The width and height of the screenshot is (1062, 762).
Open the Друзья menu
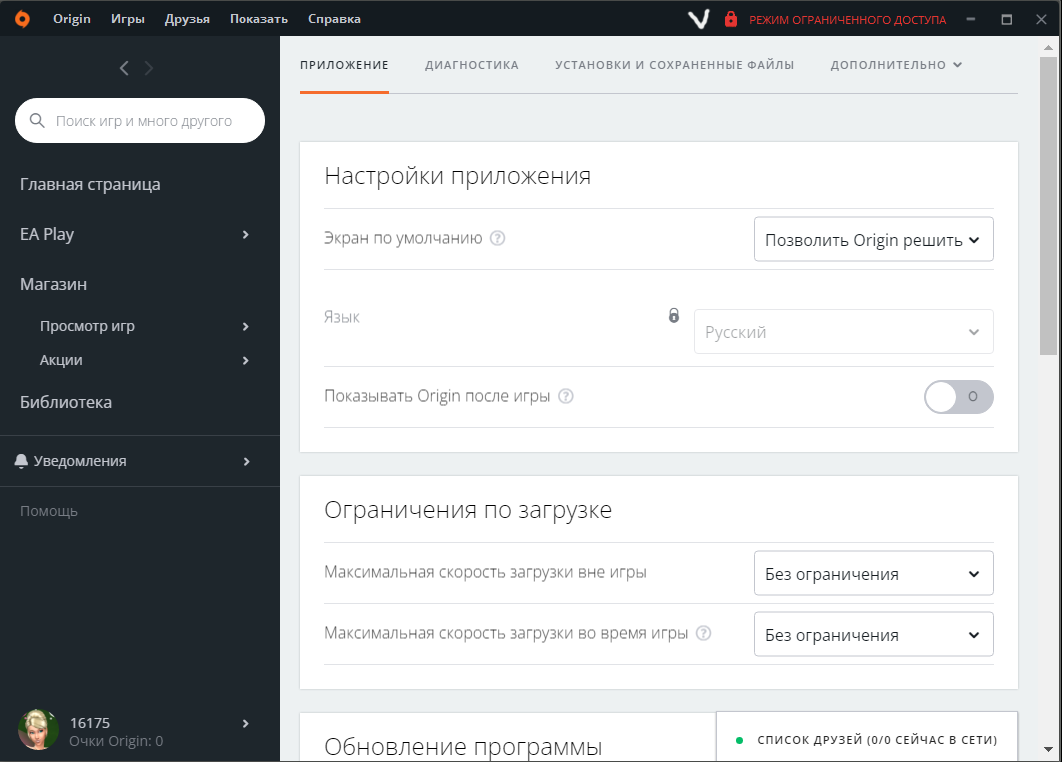pyautogui.click(x=187, y=19)
